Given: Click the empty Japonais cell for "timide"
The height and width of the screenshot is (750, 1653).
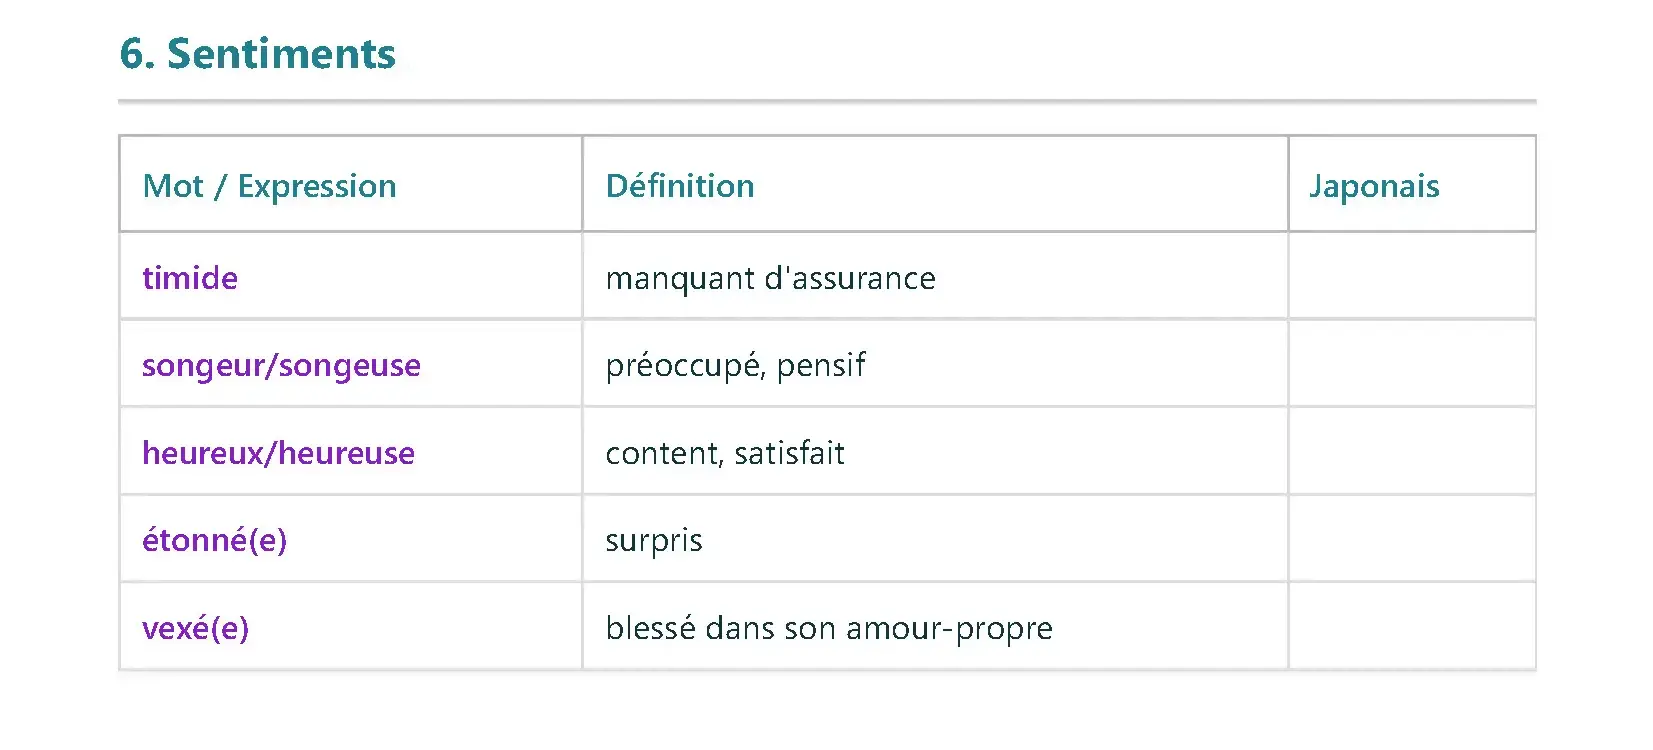Looking at the screenshot, I should [x=1411, y=277].
